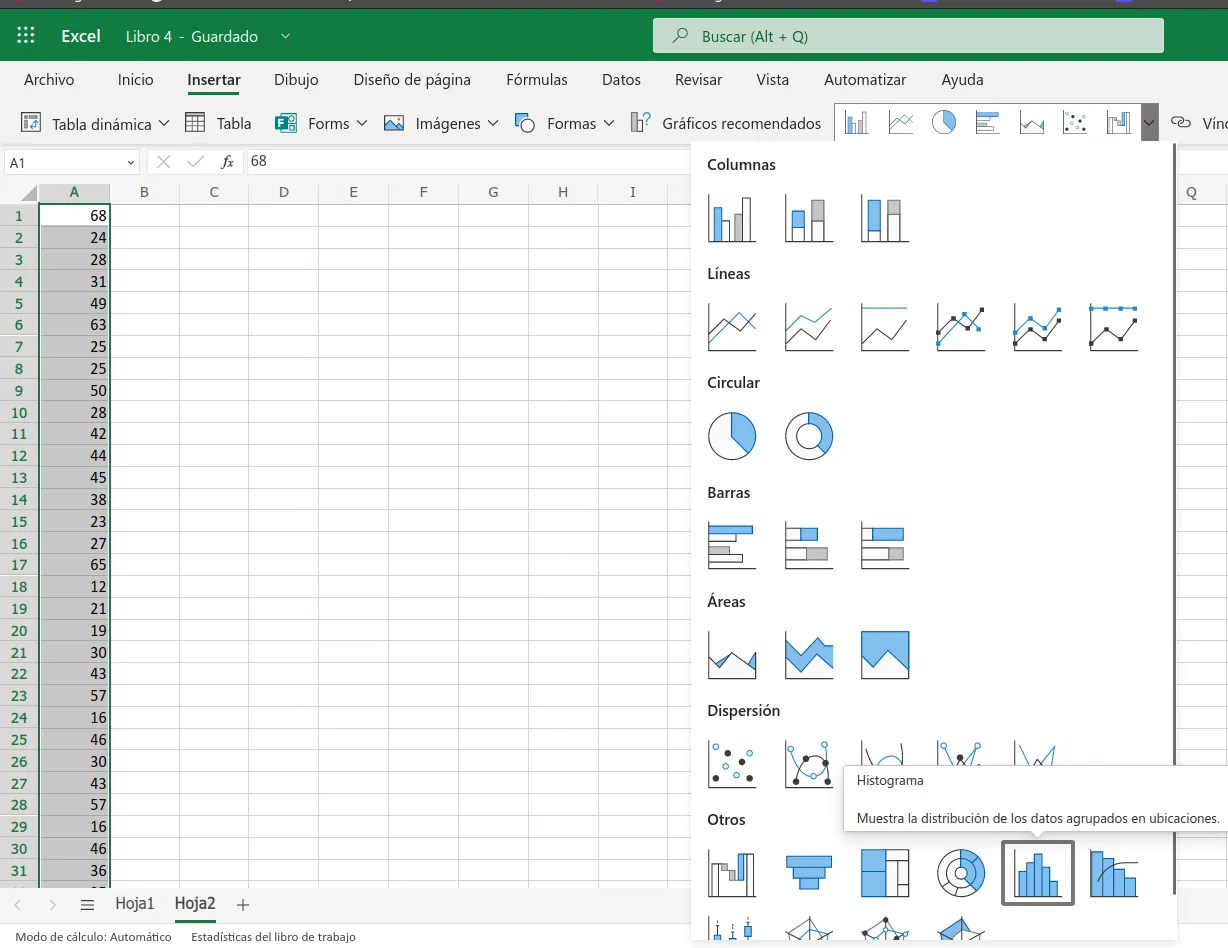Add a basic area chart

[x=732, y=655]
